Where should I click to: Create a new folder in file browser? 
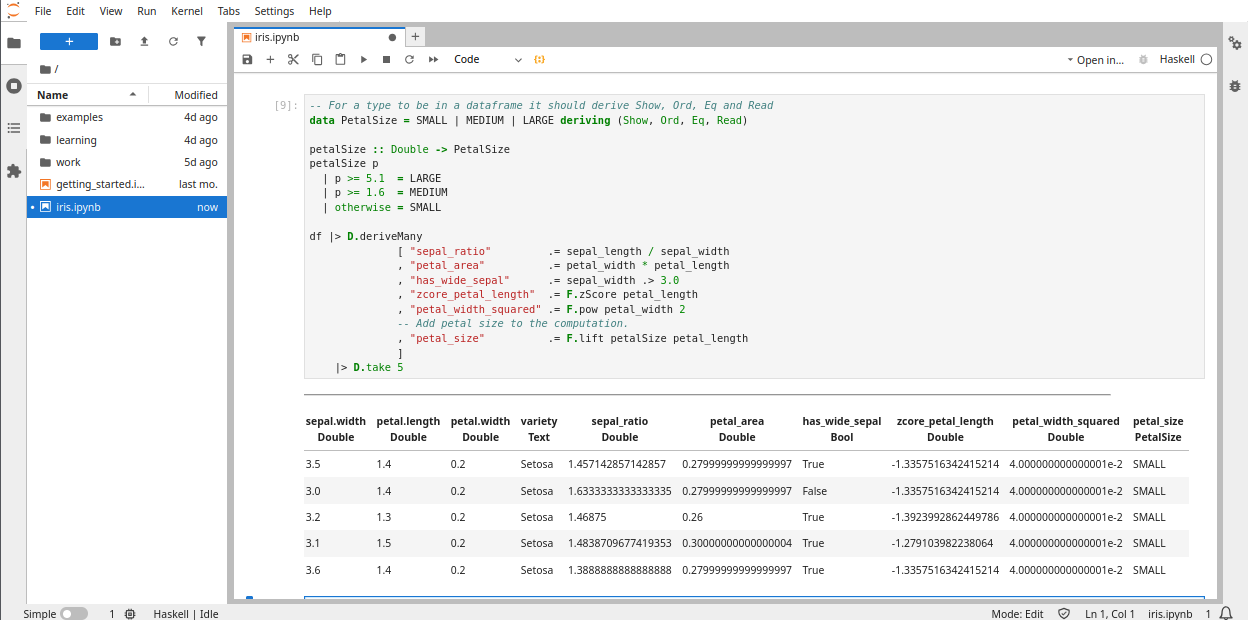(116, 41)
